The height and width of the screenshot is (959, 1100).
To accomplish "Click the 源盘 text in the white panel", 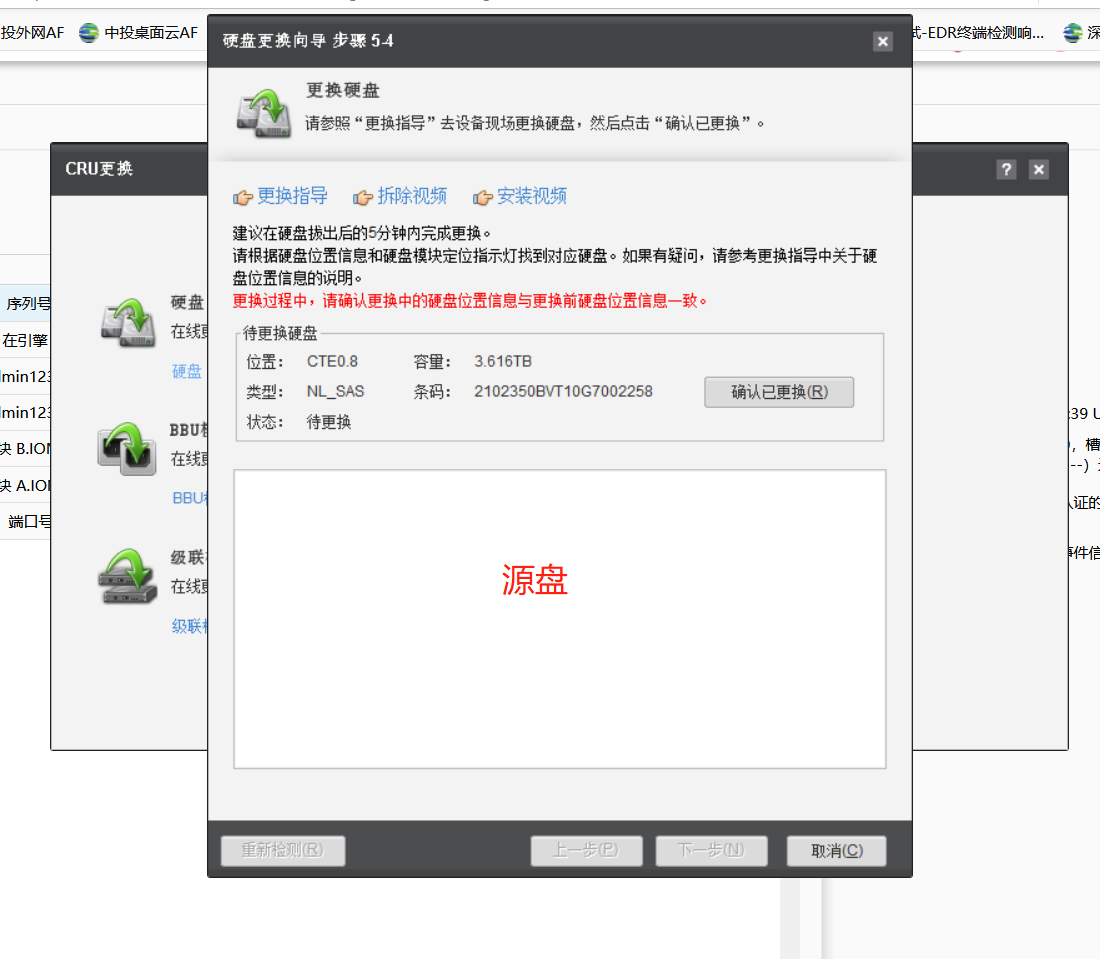I will (535, 581).
